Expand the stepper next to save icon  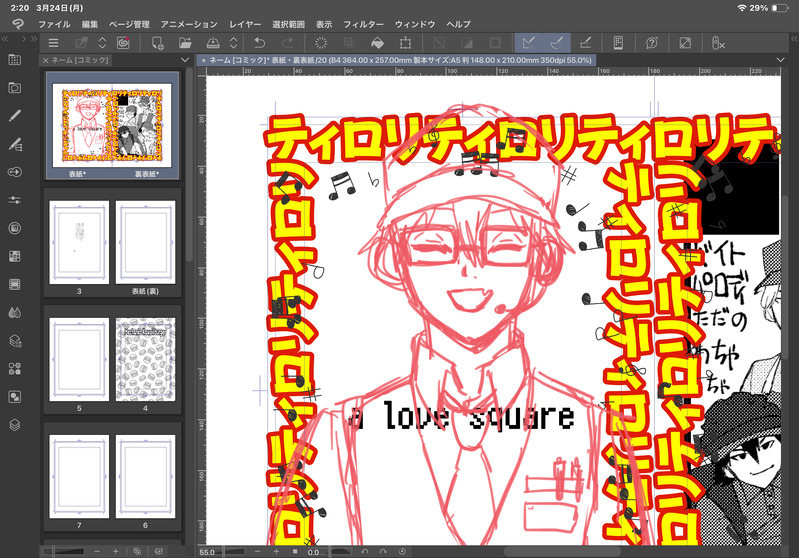[x=233, y=43]
